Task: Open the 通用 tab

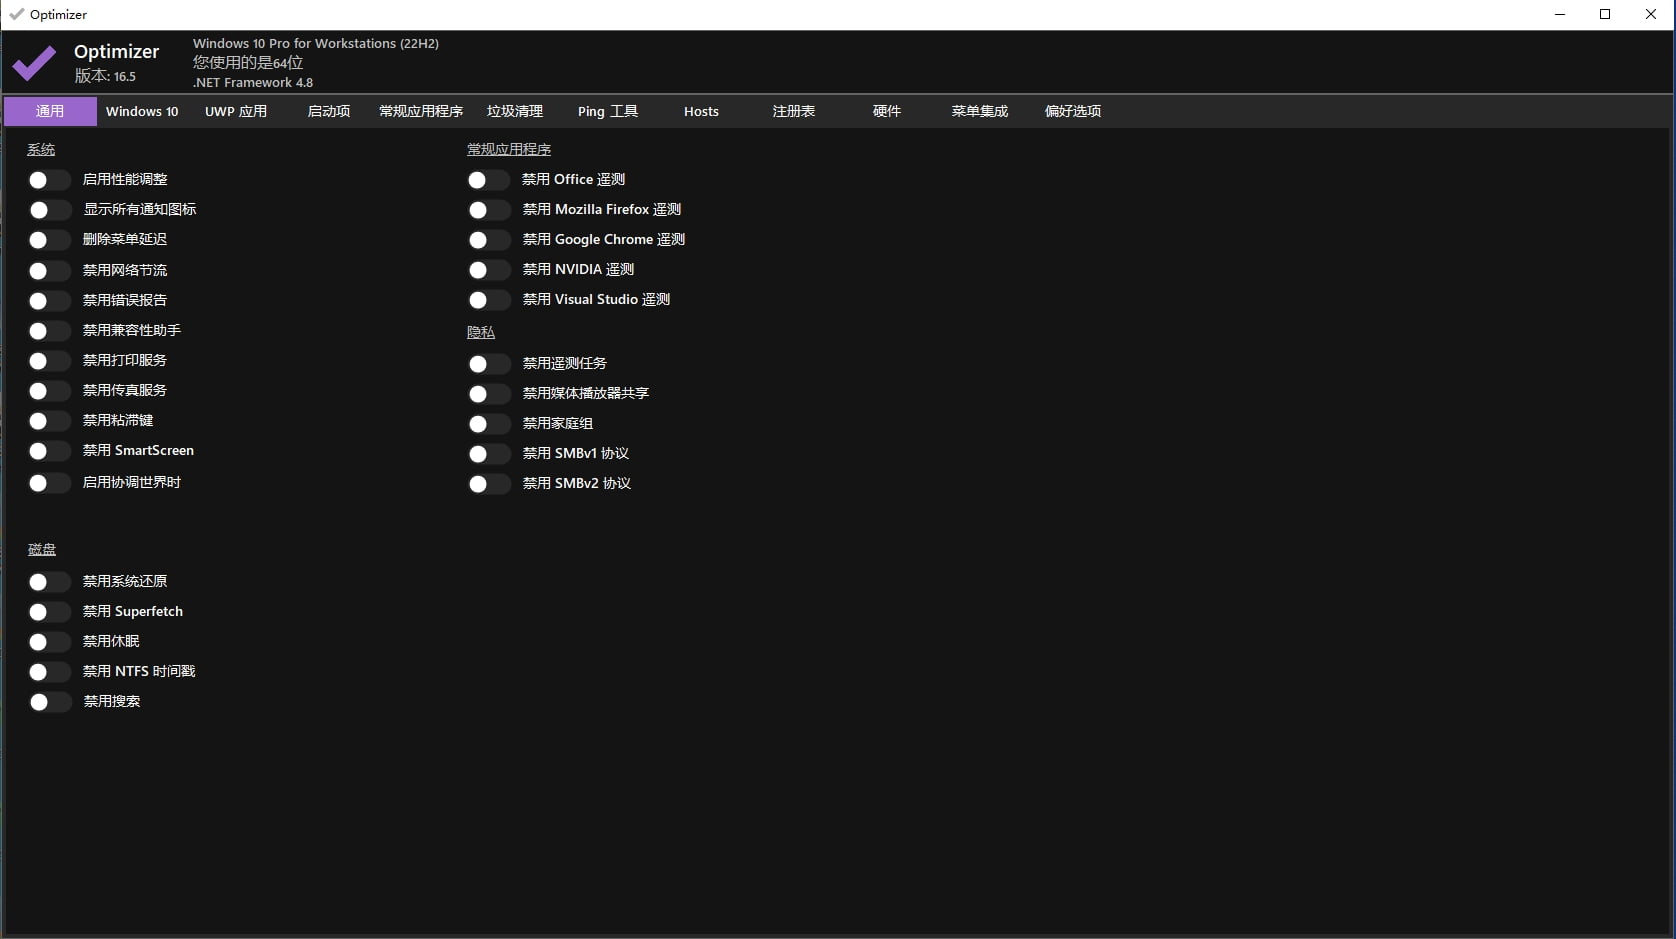Action: coord(50,111)
